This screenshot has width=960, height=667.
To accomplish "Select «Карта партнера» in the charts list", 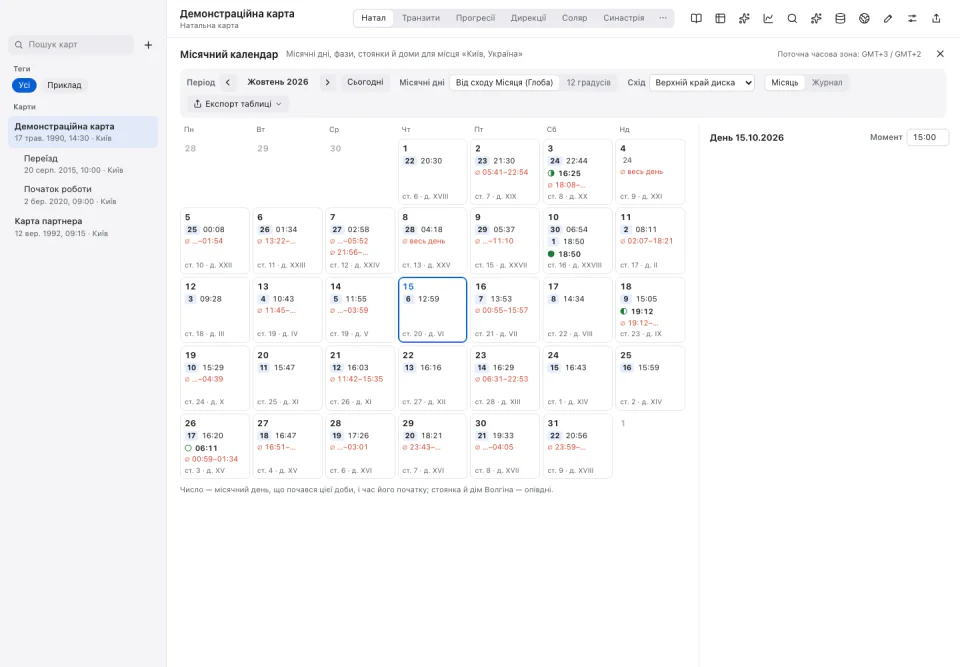I will point(83,226).
